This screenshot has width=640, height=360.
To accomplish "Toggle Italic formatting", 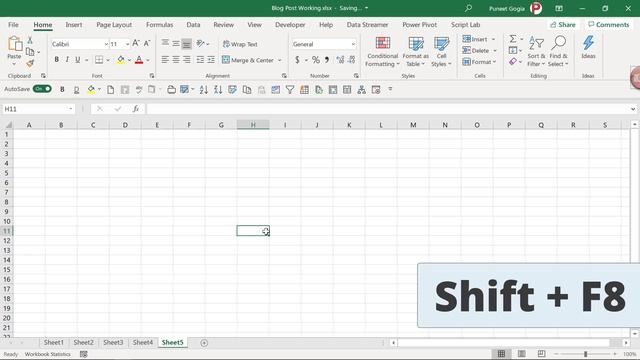I will pyautogui.click(x=67, y=60).
